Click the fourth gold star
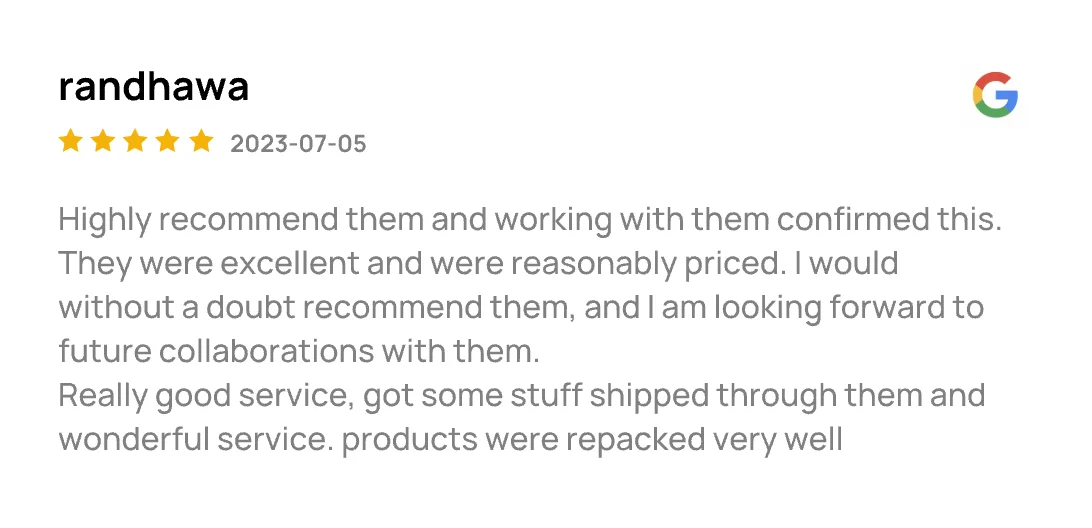The height and width of the screenshot is (528, 1092). pos(168,141)
